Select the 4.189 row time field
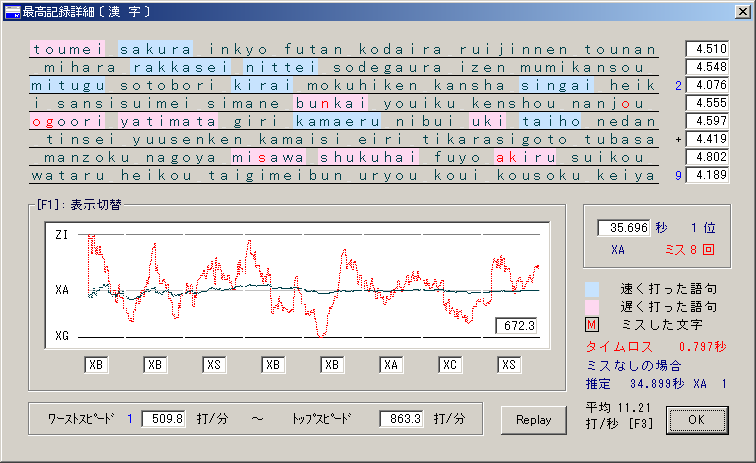The image size is (756, 463). [707, 175]
